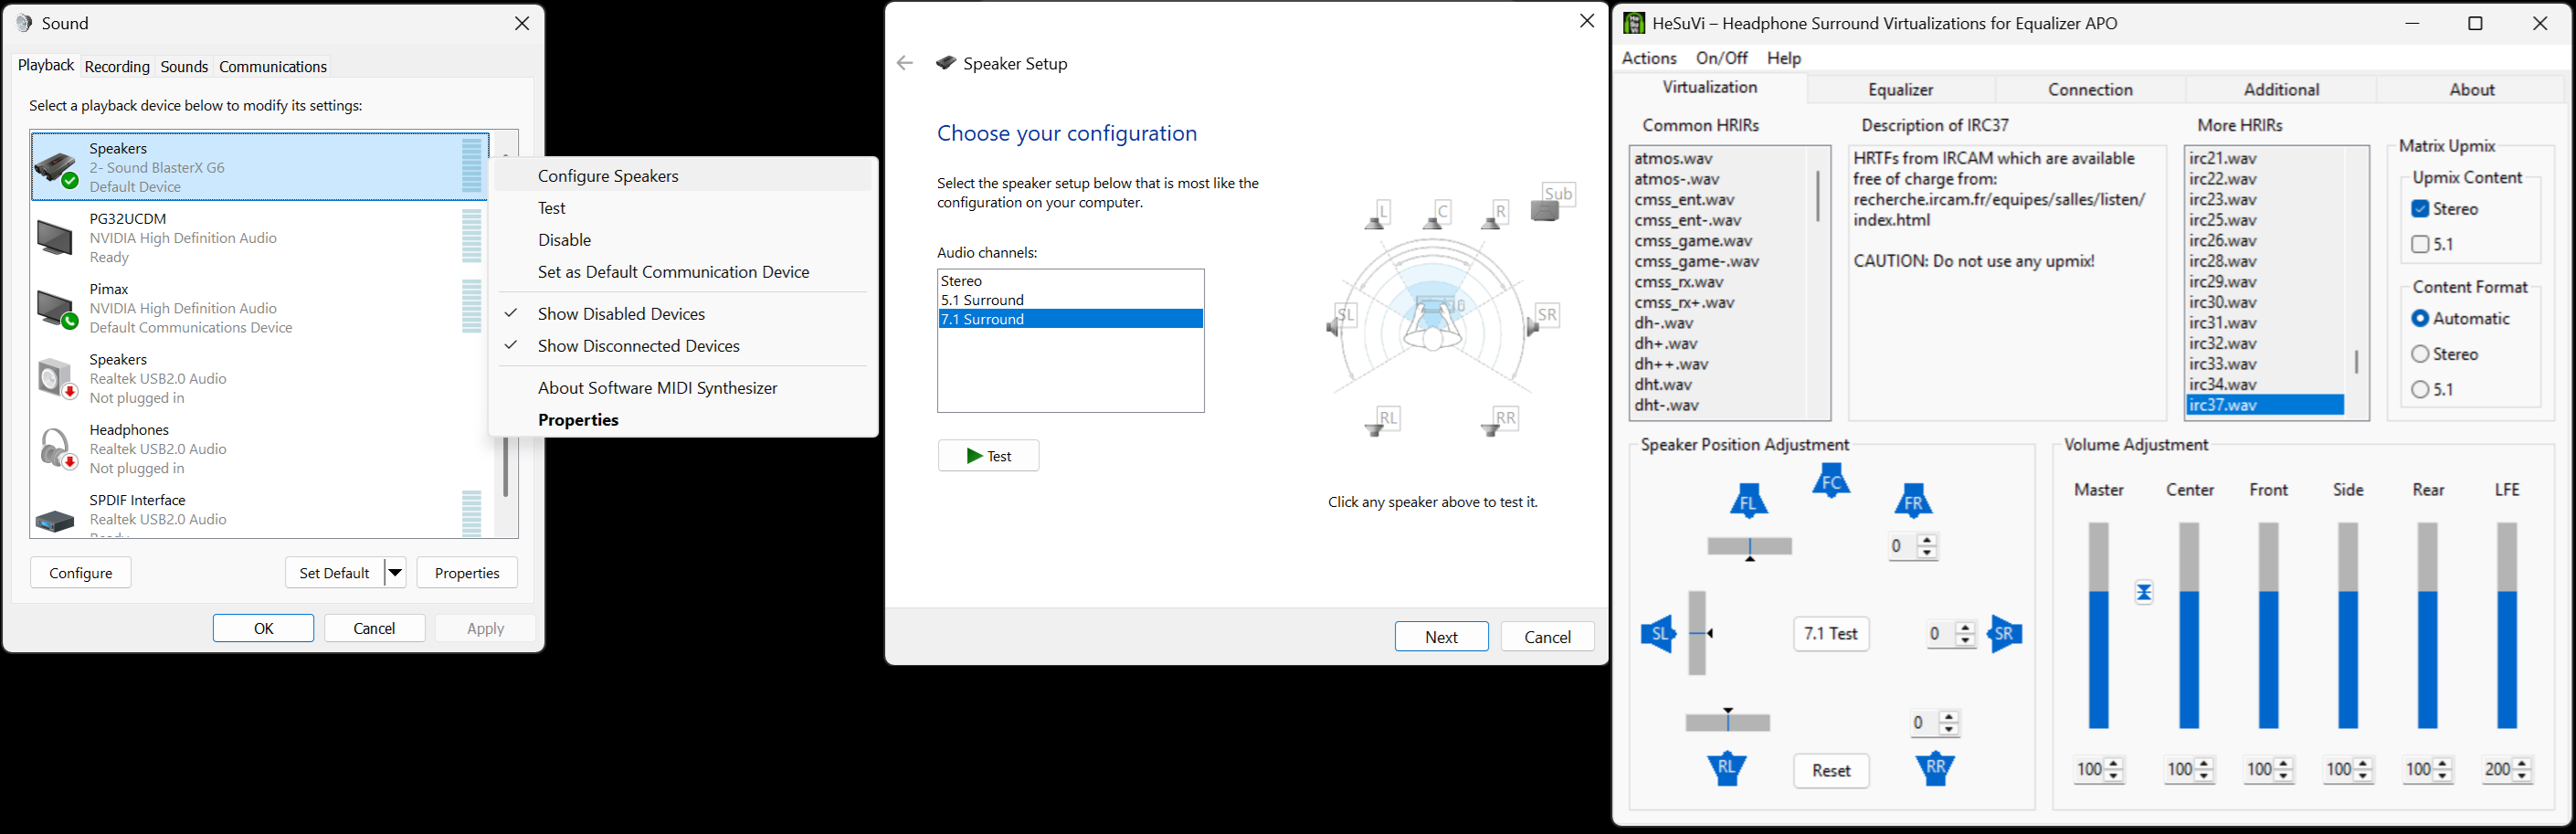Image resolution: width=2576 pixels, height=834 pixels.
Task: Select irc37.wav in More HRIRs list
Action: coord(2265,405)
